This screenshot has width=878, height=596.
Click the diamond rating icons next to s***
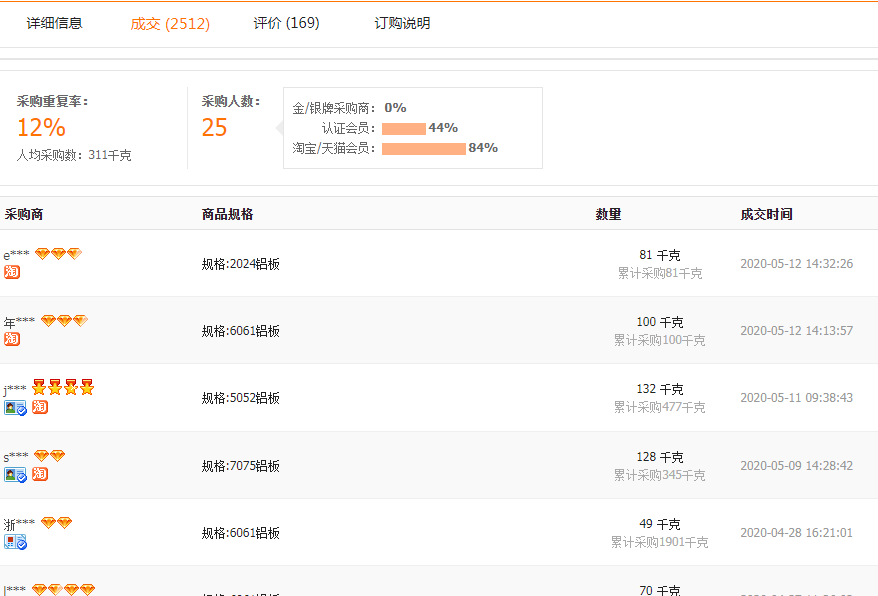point(49,456)
